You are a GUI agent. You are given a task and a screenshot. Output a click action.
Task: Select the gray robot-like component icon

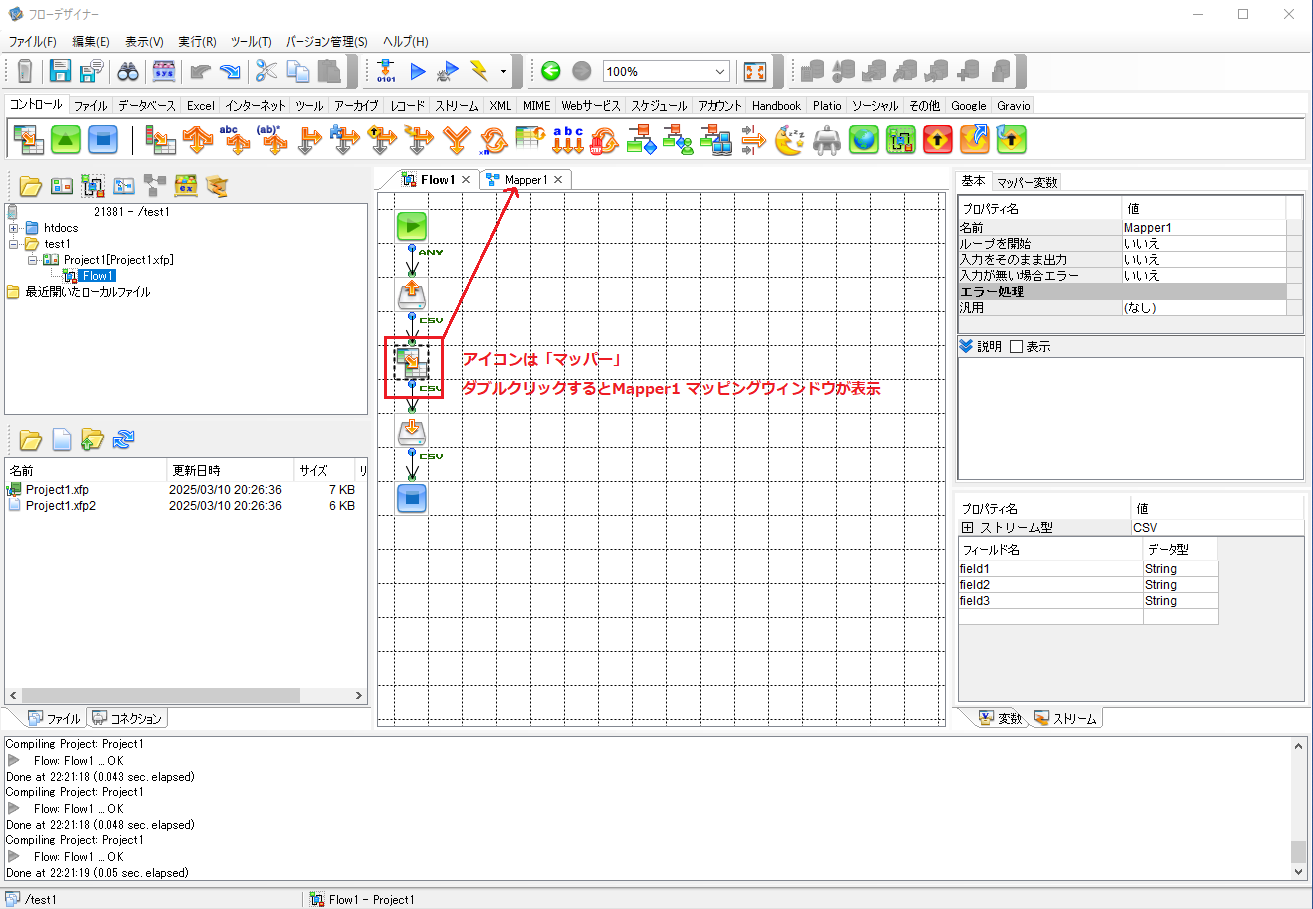tap(827, 139)
